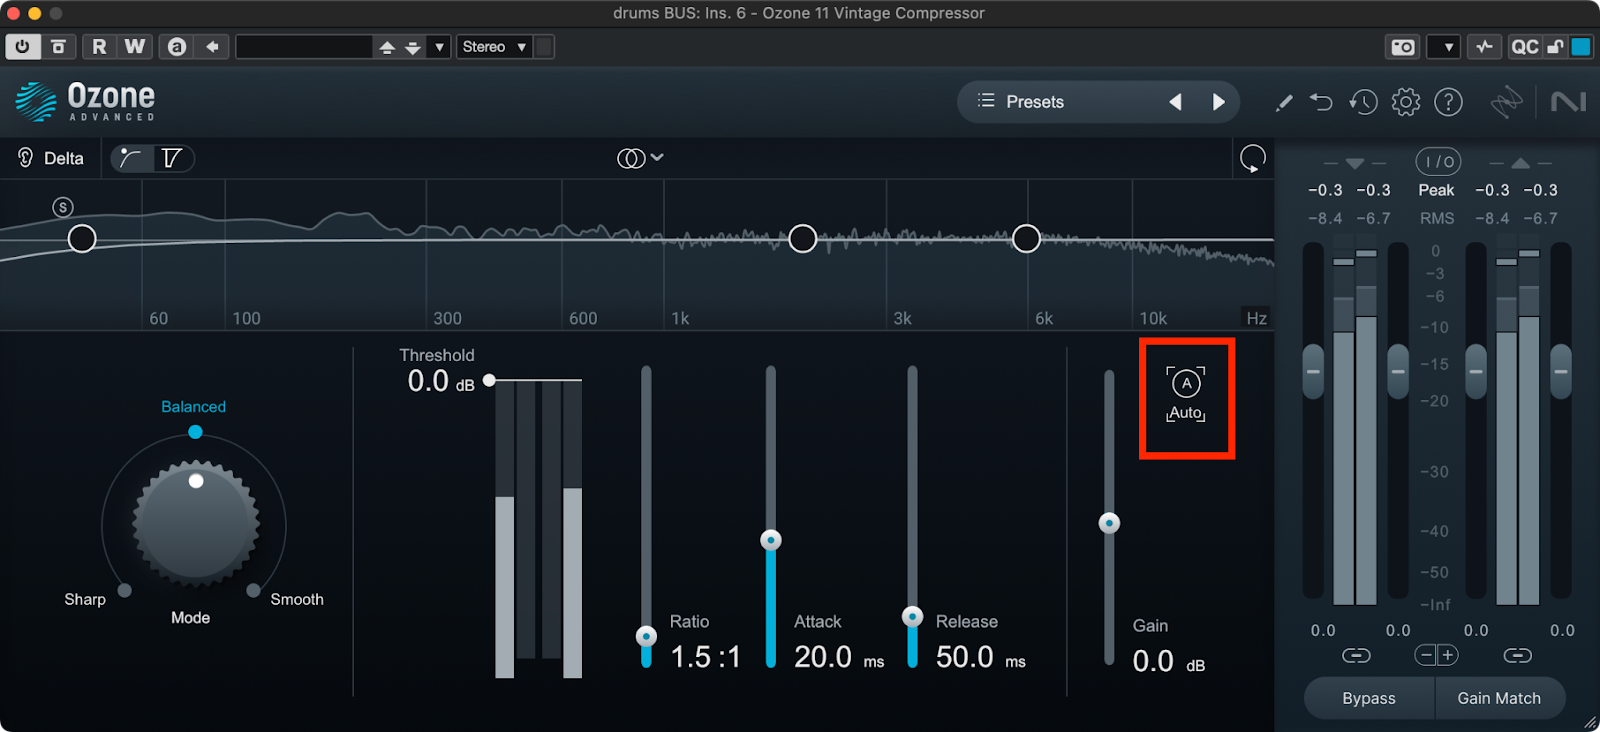
Task: Select the next preset arrow
Action: point(1218,102)
